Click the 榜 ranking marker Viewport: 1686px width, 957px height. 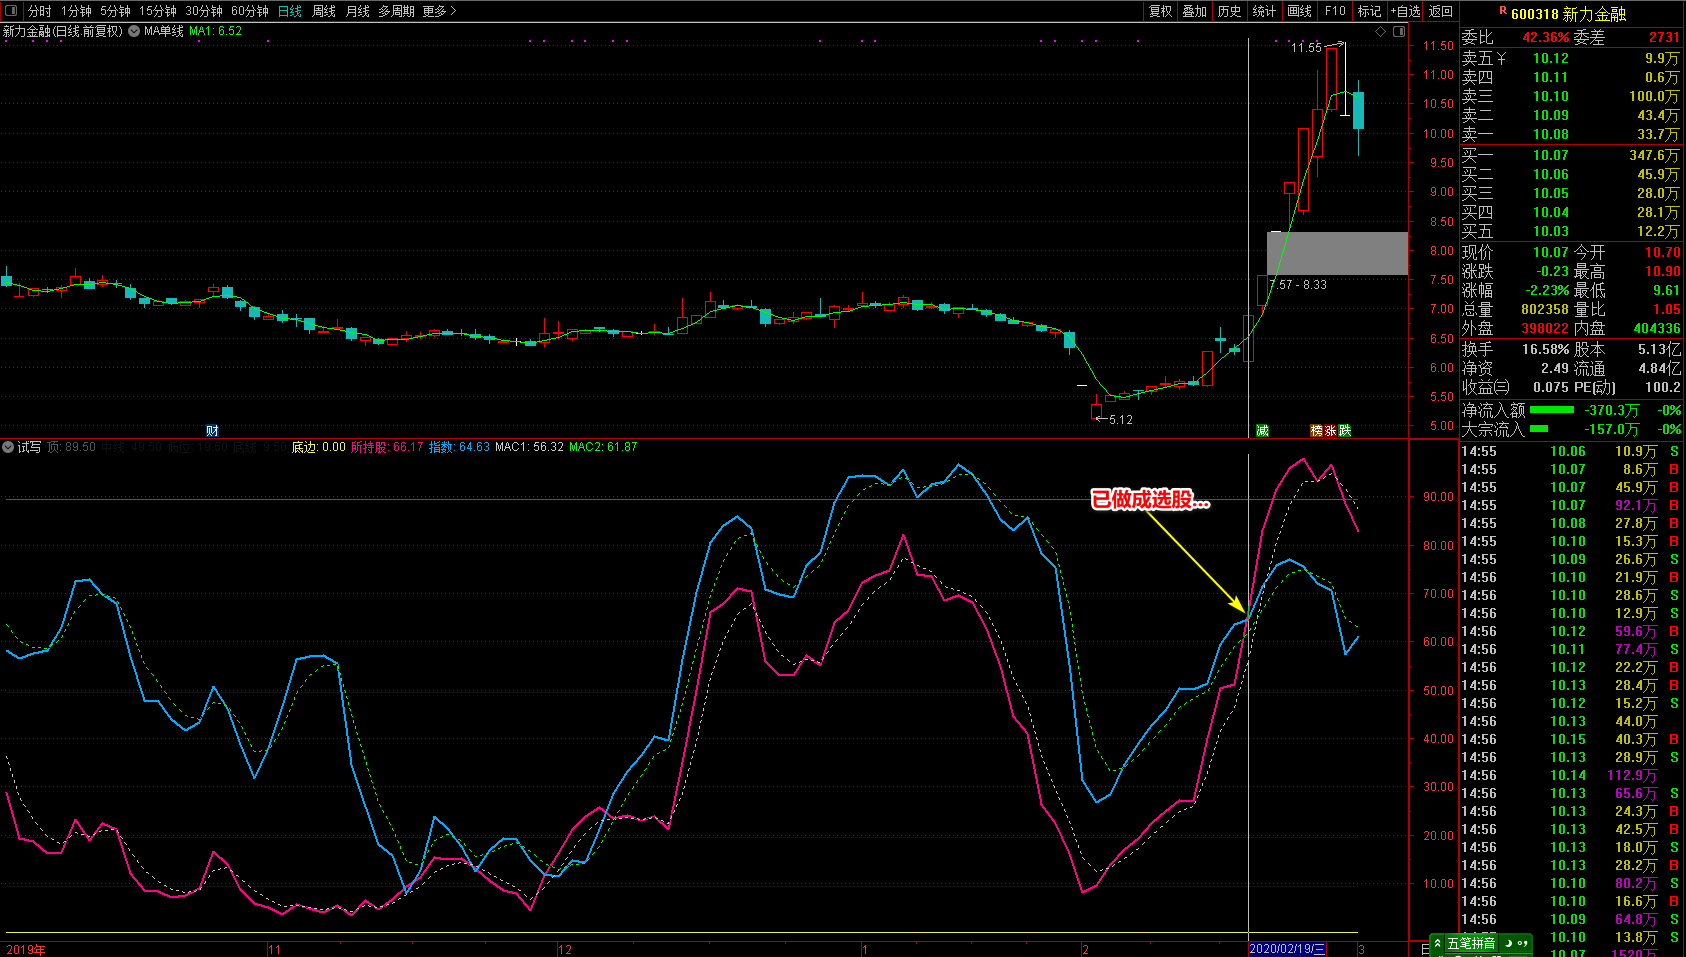click(1316, 431)
